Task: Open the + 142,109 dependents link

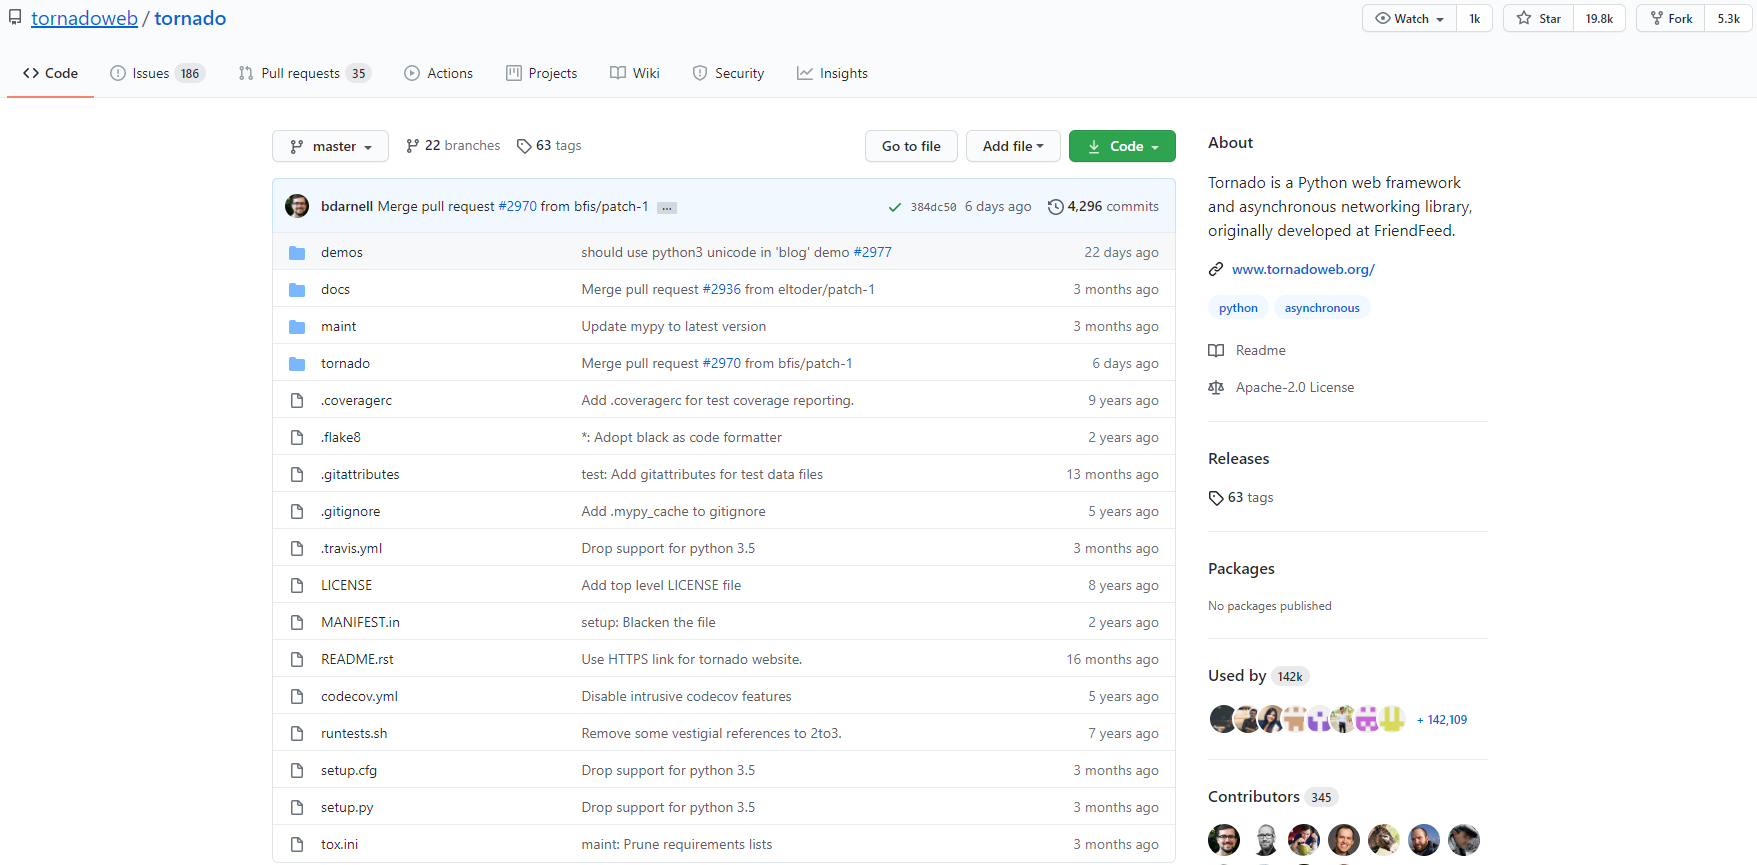Action: click(x=1442, y=720)
